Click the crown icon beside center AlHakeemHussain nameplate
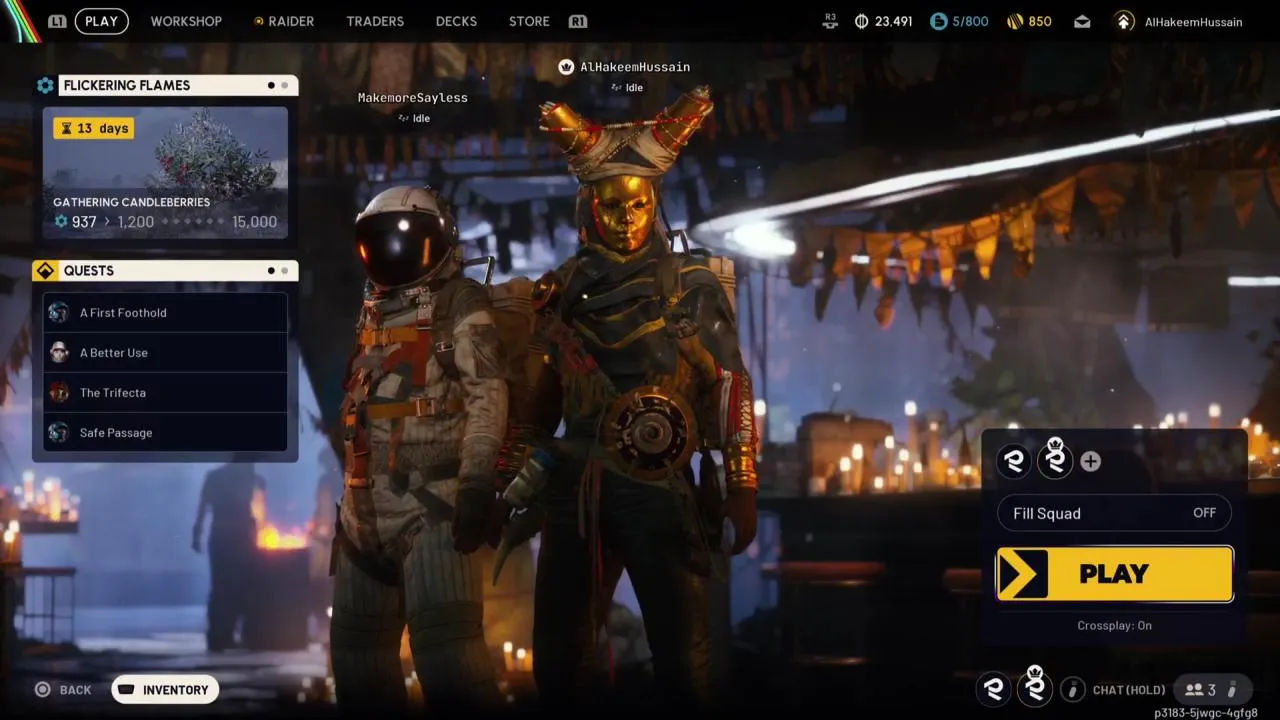The height and width of the screenshot is (720, 1280). pyautogui.click(x=566, y=67)
